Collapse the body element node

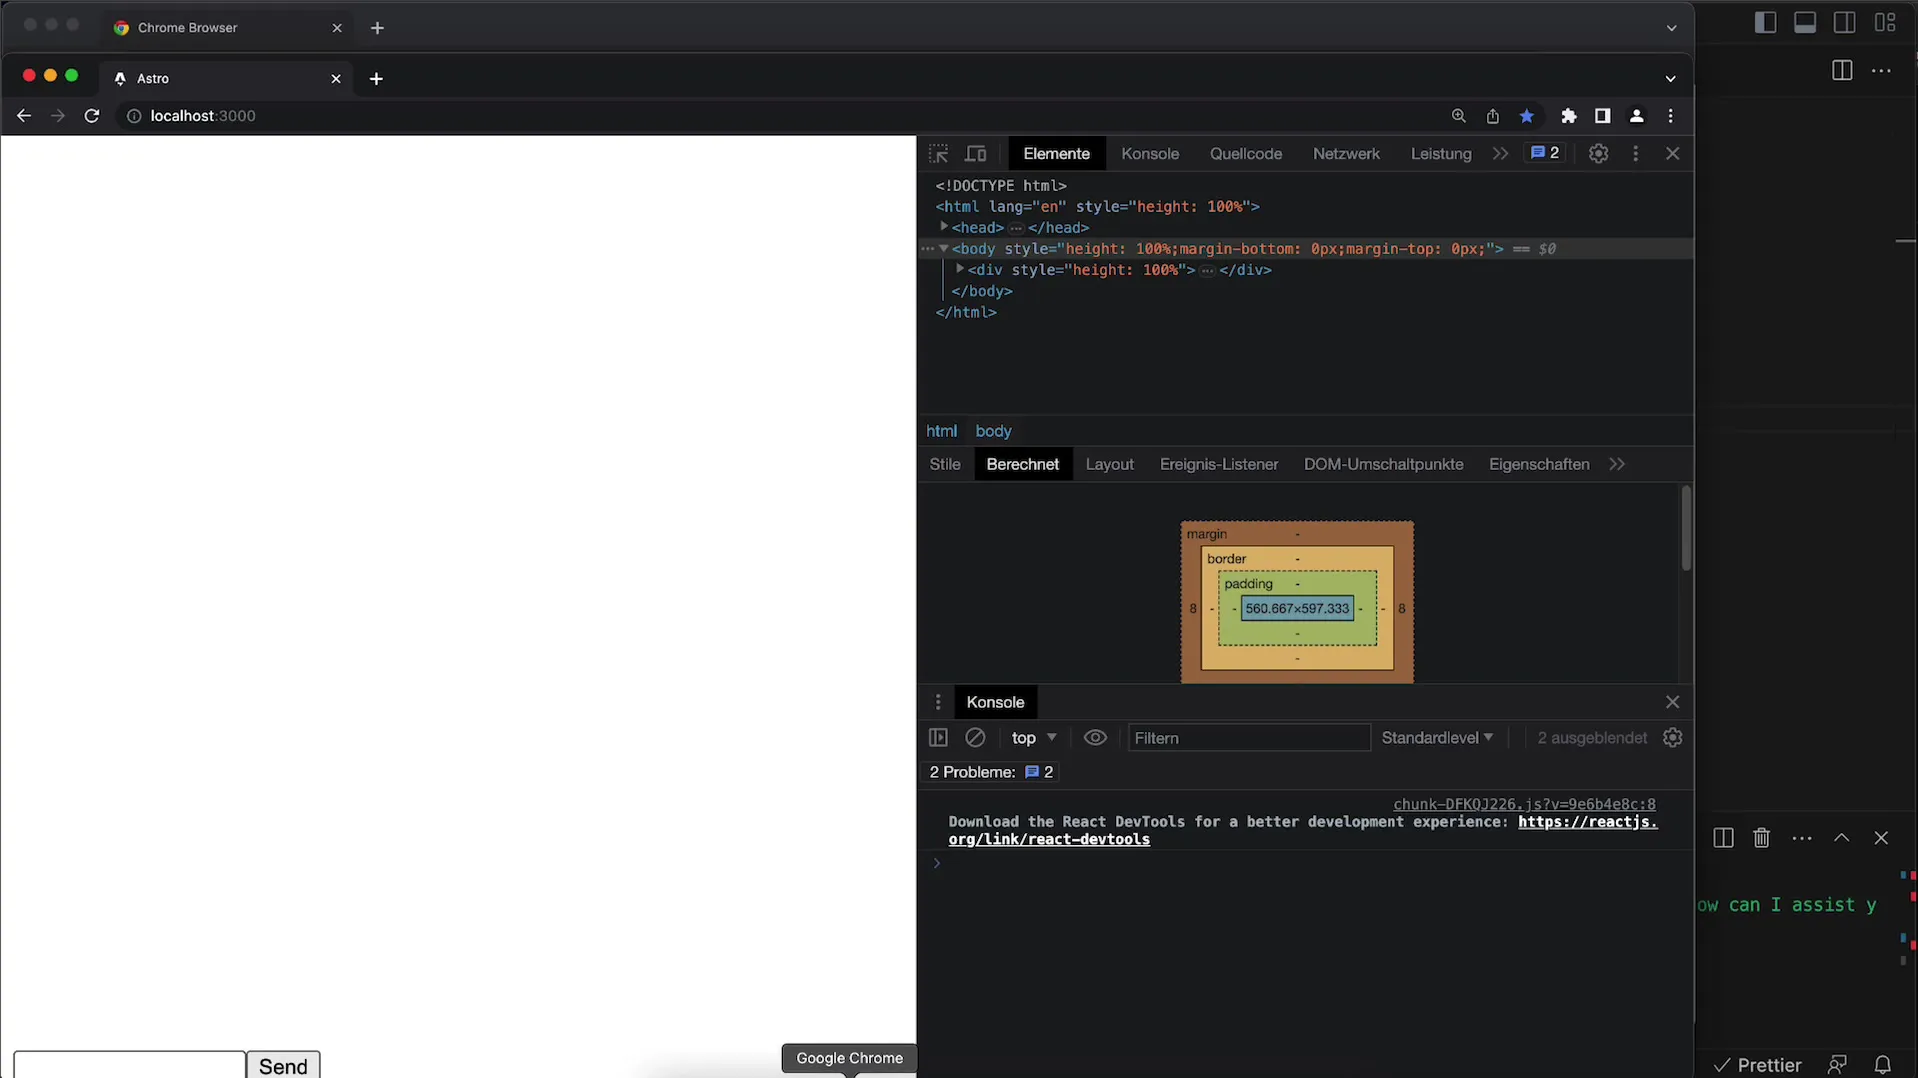[x=943, y=249]
